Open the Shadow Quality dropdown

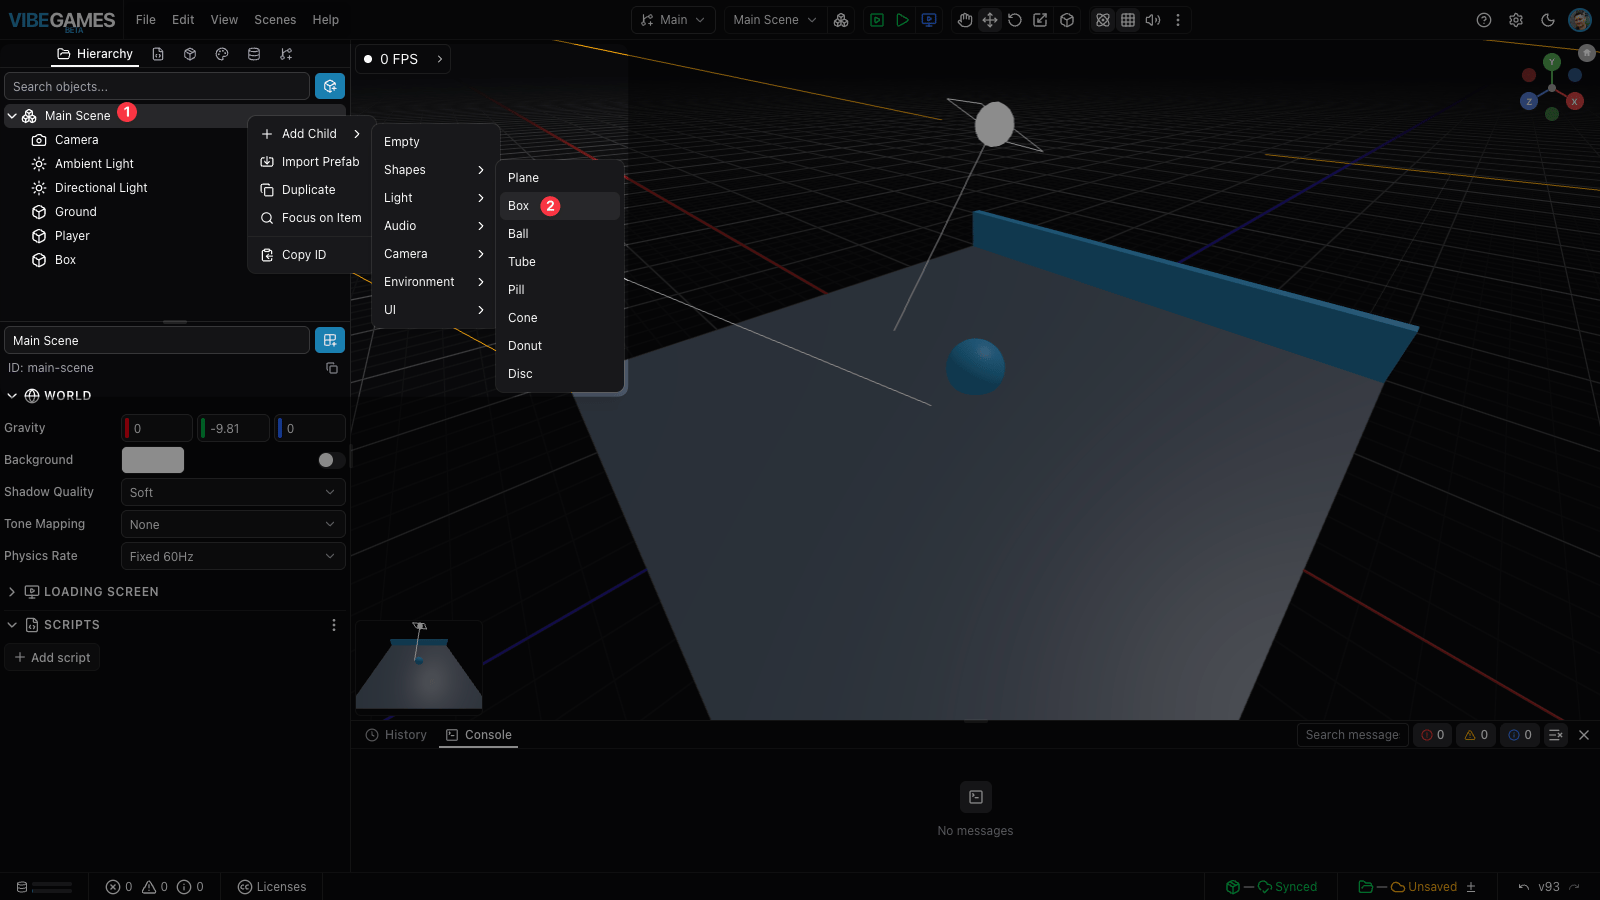tap(233, 492)
